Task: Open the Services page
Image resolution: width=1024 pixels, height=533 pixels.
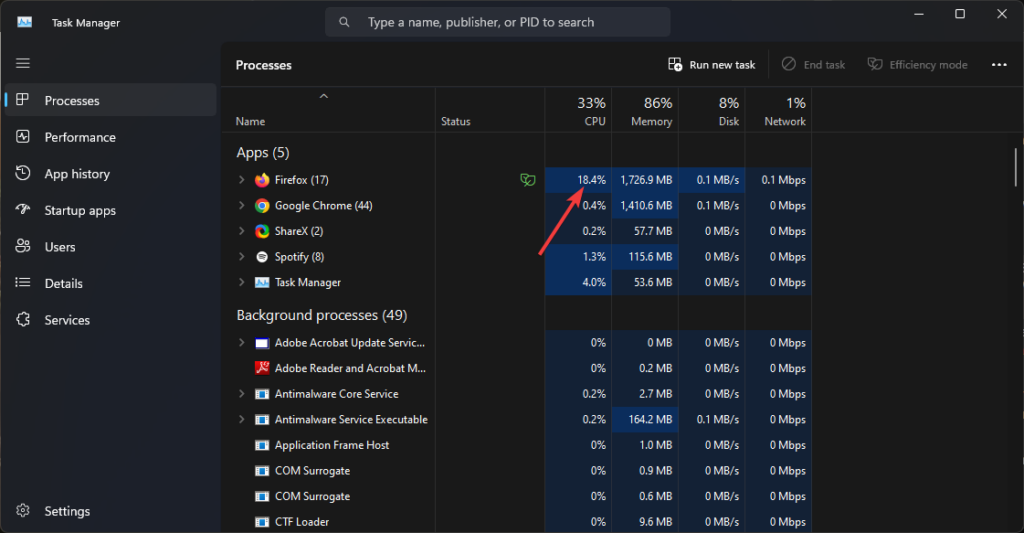Action: point(110,320)
